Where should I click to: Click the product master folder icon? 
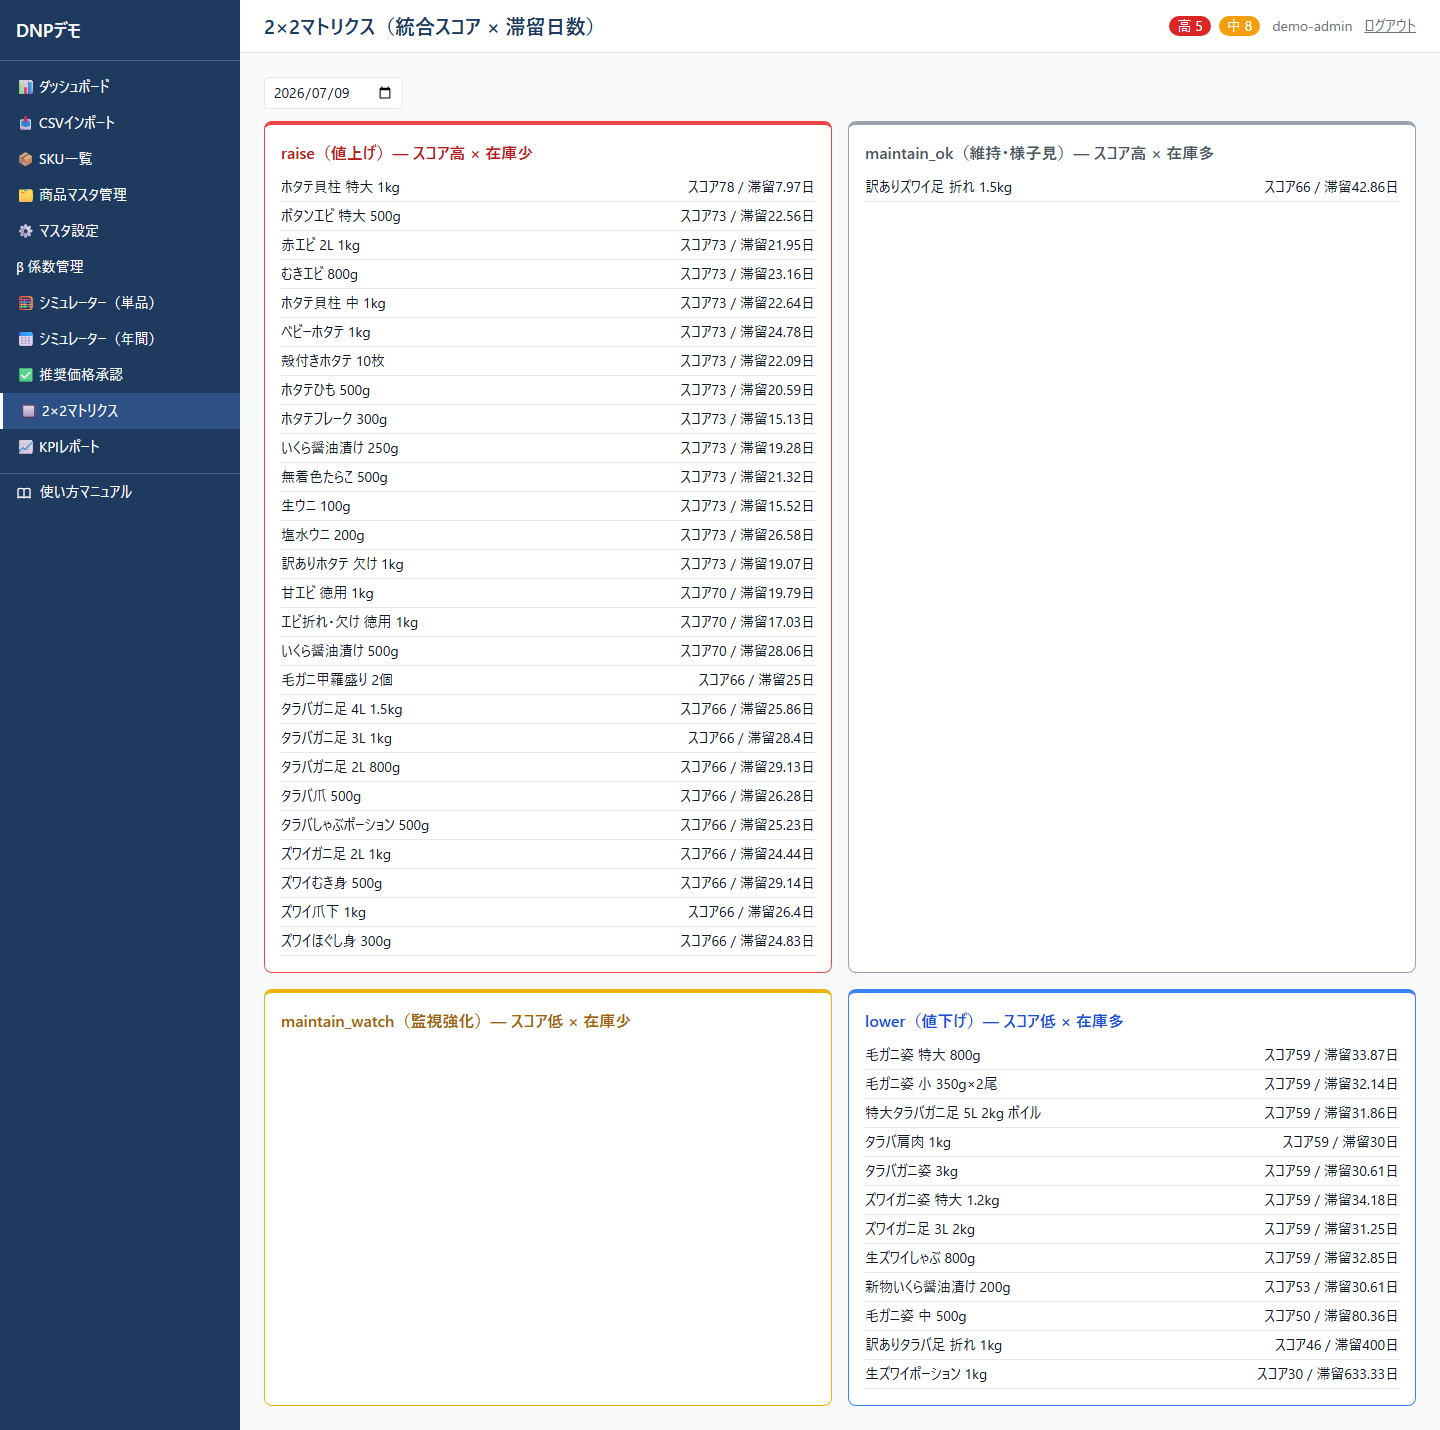26,195
